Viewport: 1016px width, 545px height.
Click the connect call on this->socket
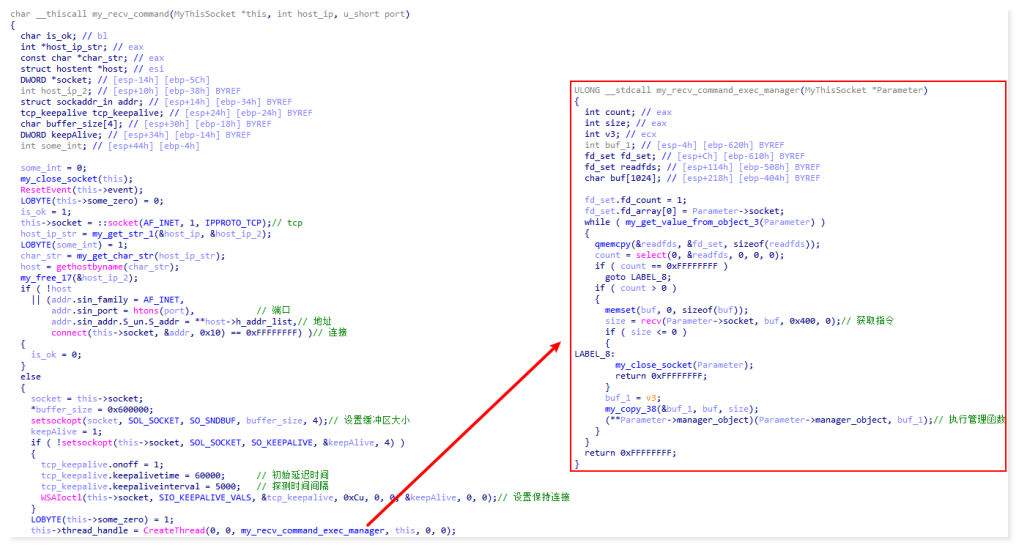click(69, 331)
